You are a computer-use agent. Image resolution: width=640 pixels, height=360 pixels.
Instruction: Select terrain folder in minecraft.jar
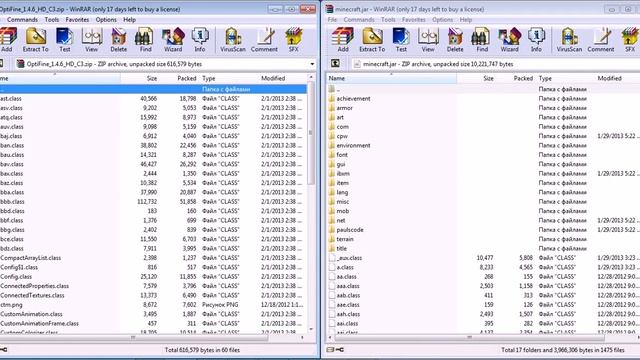345,239
